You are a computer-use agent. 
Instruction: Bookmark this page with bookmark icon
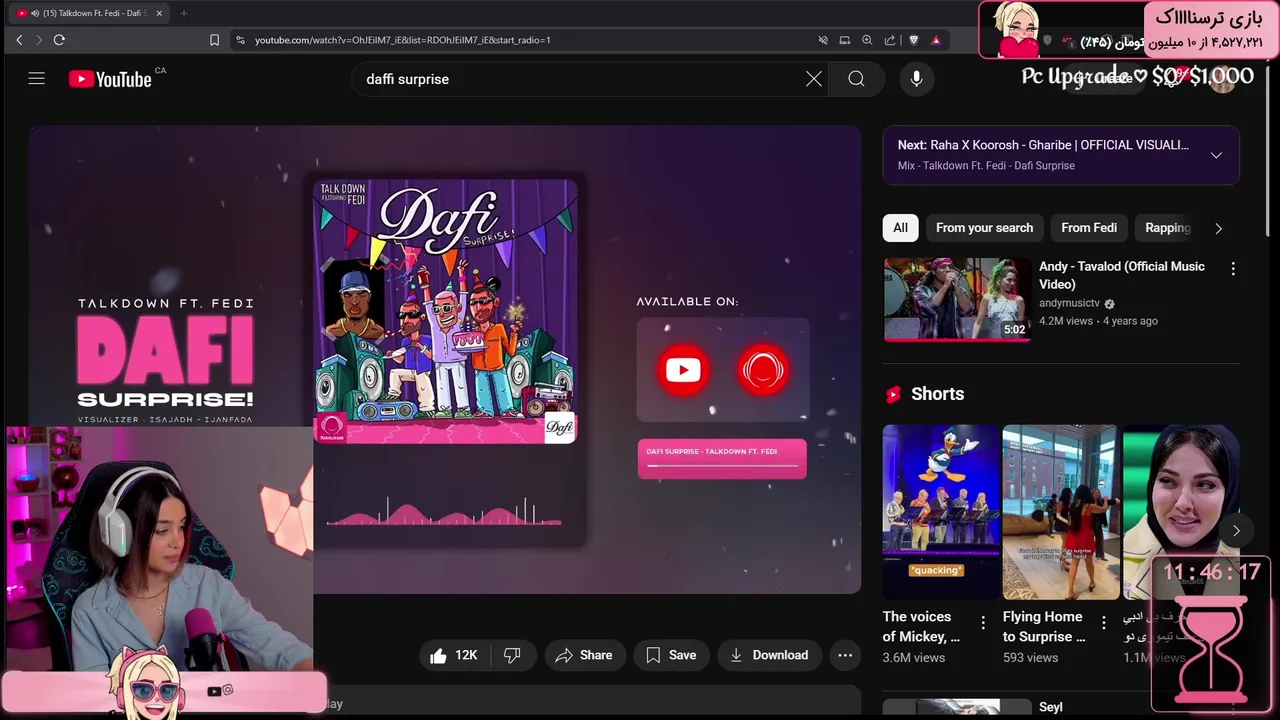(x=214, y=40)
